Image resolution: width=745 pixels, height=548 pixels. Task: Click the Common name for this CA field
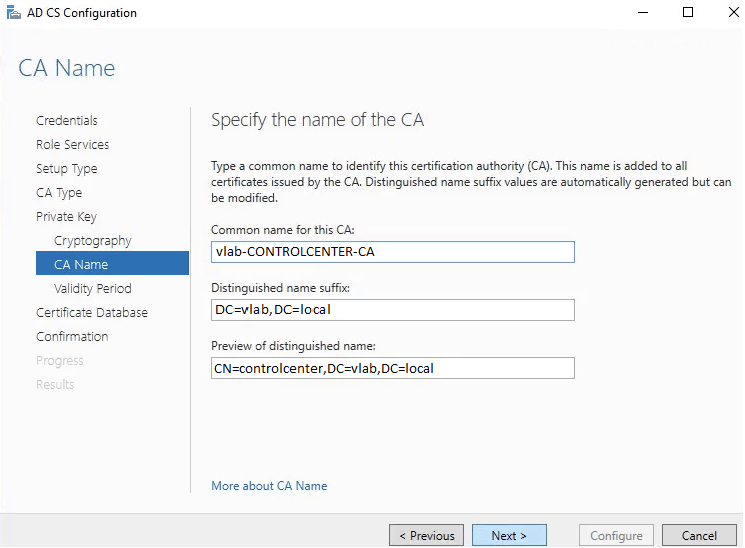(393, 252)
